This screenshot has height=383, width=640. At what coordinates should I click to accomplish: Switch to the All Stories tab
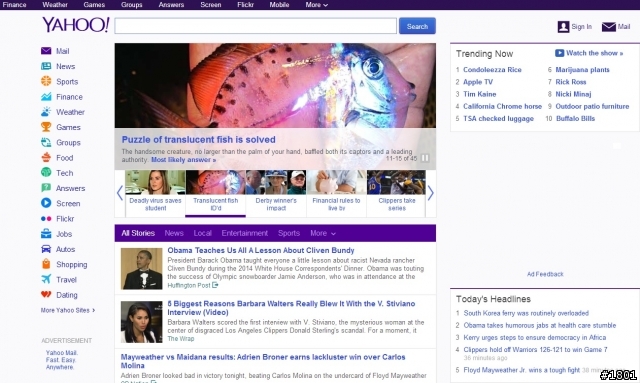coord(138,233)
